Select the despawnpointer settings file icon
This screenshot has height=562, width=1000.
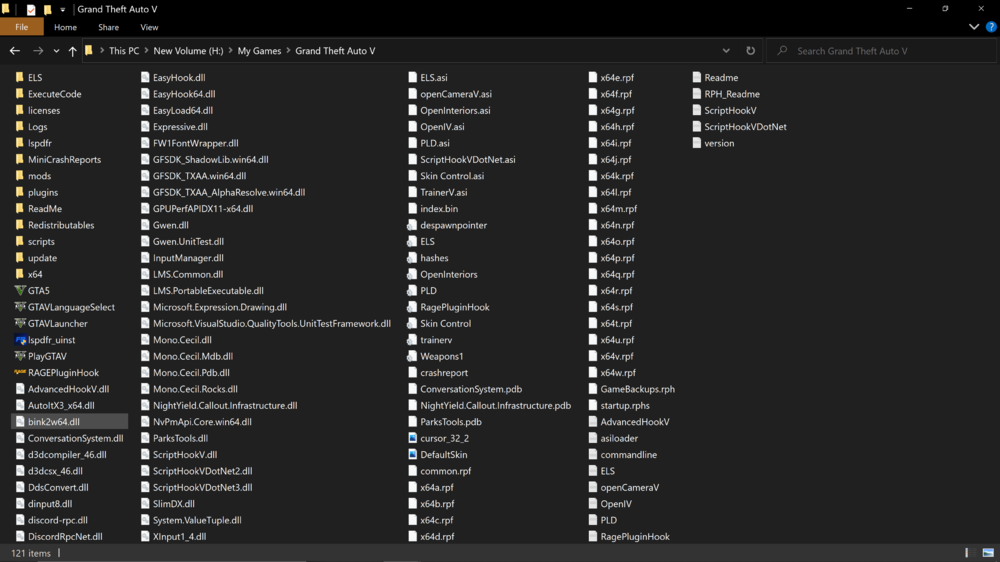click(413, 225)
